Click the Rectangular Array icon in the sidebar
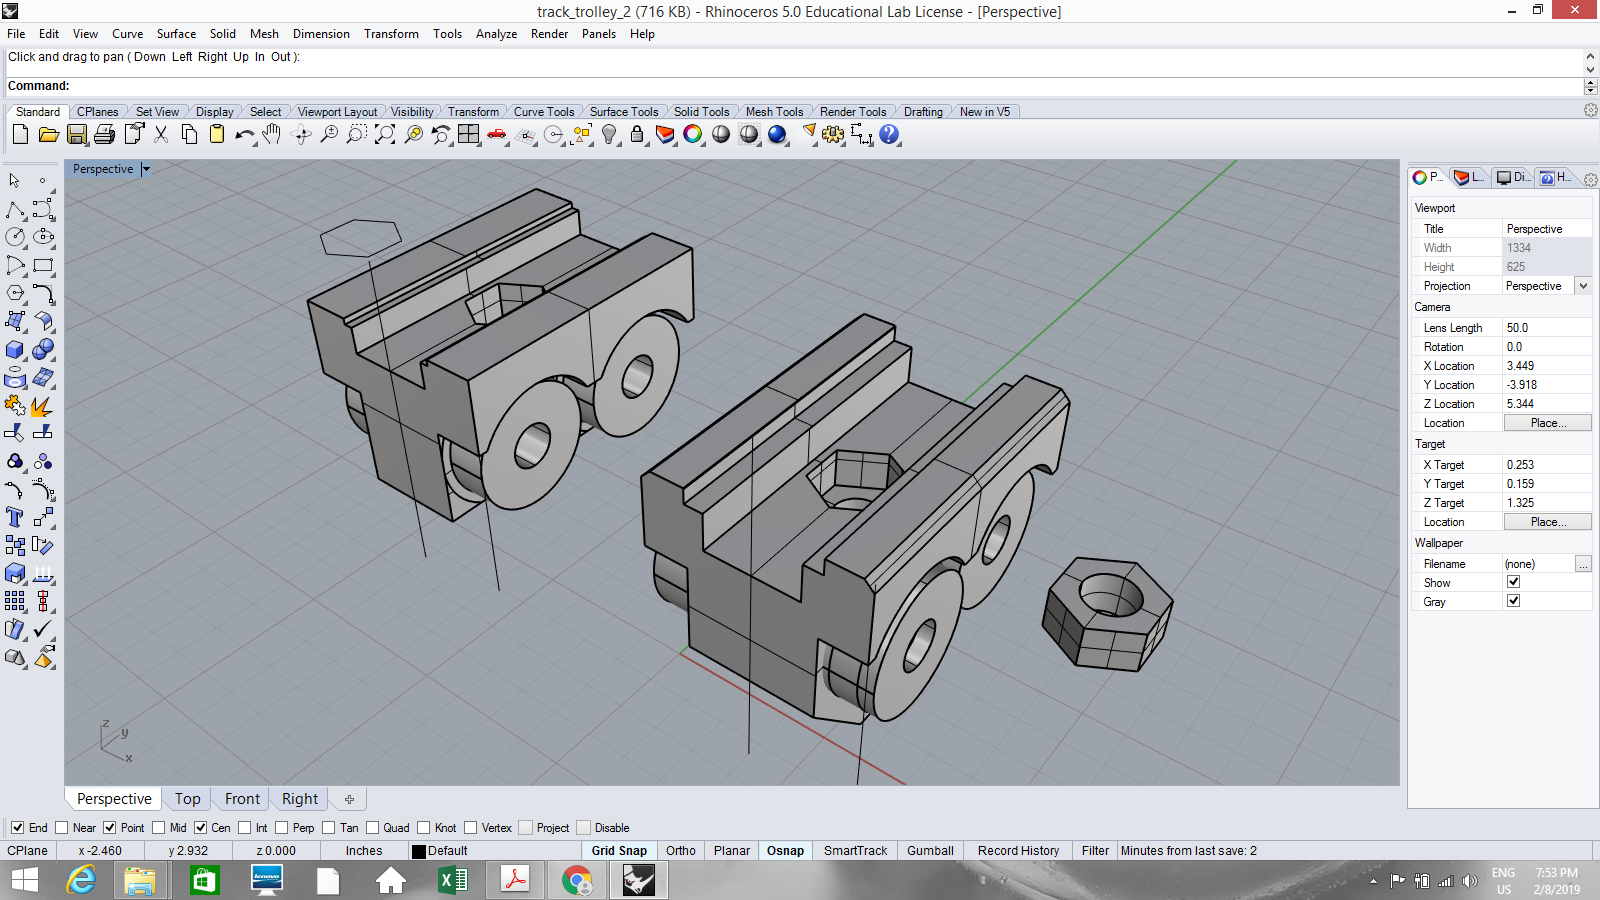This screenshot has height=900, width=1600. tap(15, 601)
